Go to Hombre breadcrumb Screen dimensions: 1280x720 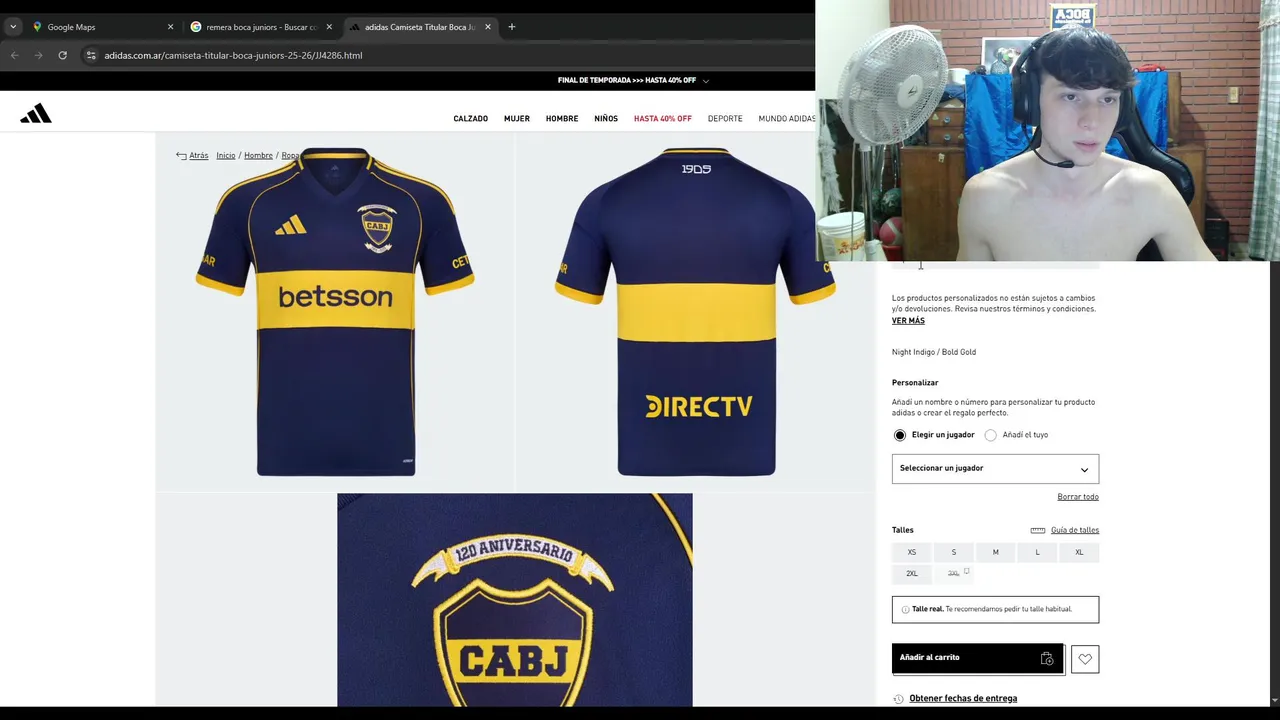click(x=258, y=155)
